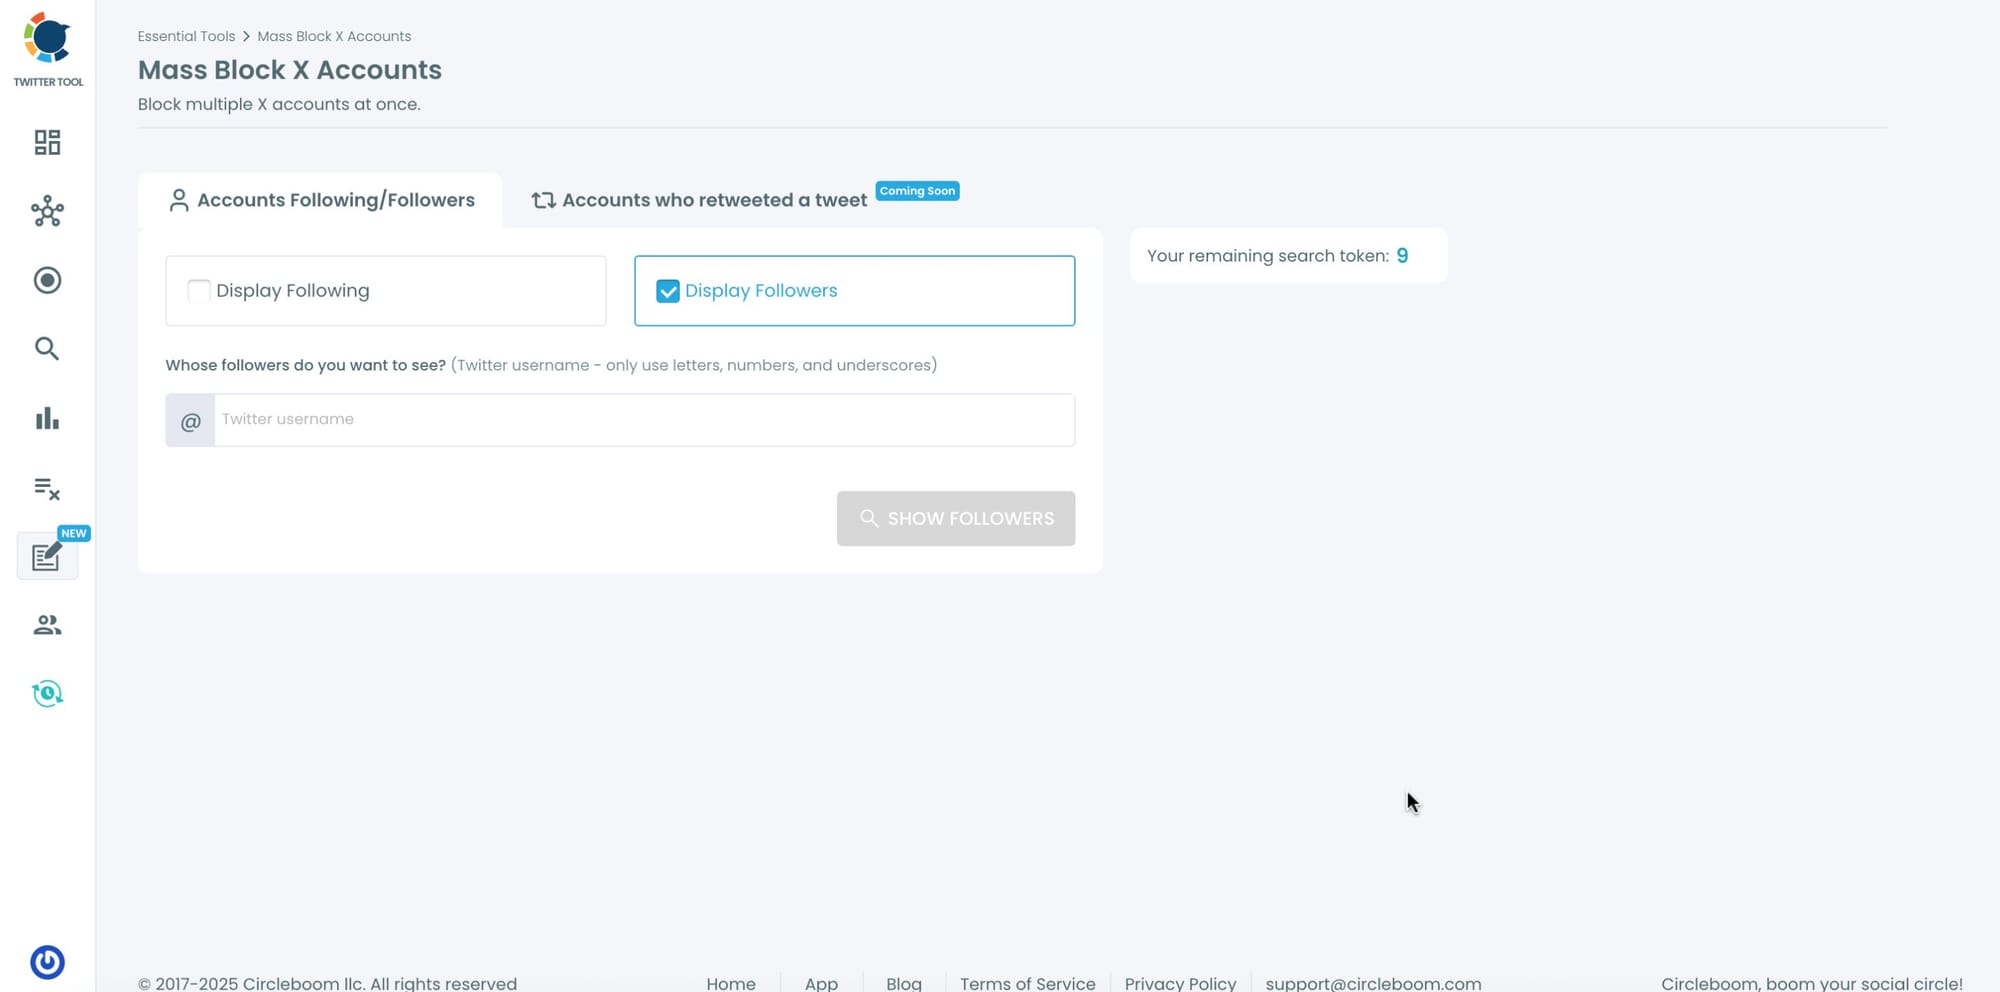Click "Whose followers do you want to see?" label
Image resolution: width=2000 pixels, height=992 pixels.
306,365
